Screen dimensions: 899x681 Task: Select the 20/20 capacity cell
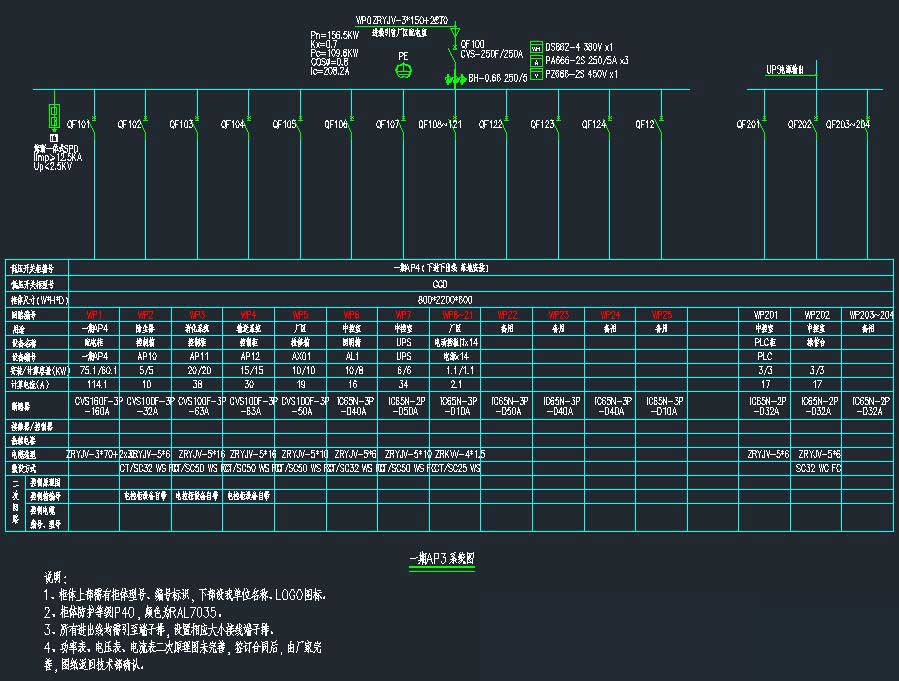[199, 371]
